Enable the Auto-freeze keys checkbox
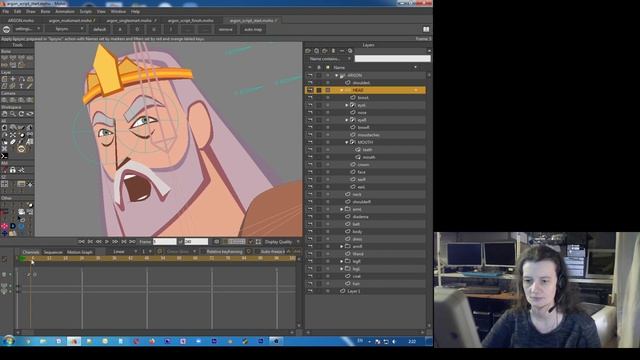Screen dimensions: 640x360 coord(257,252)
